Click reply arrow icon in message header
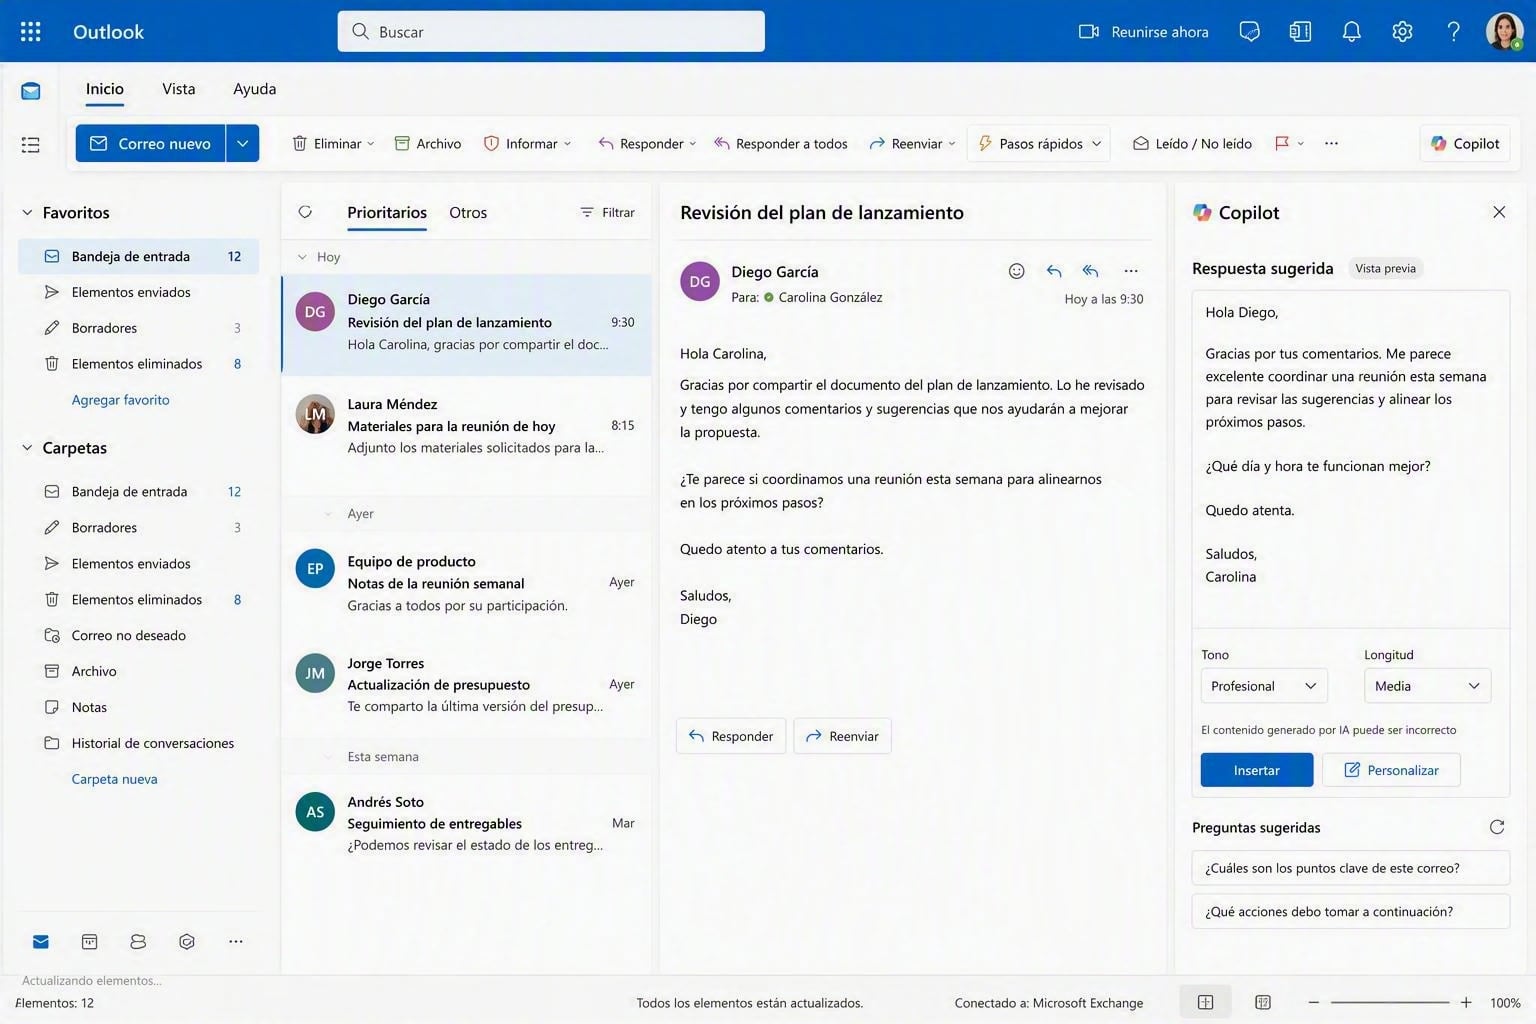This screenshot has height=1024, width=1536. [x=1054, y=271]
